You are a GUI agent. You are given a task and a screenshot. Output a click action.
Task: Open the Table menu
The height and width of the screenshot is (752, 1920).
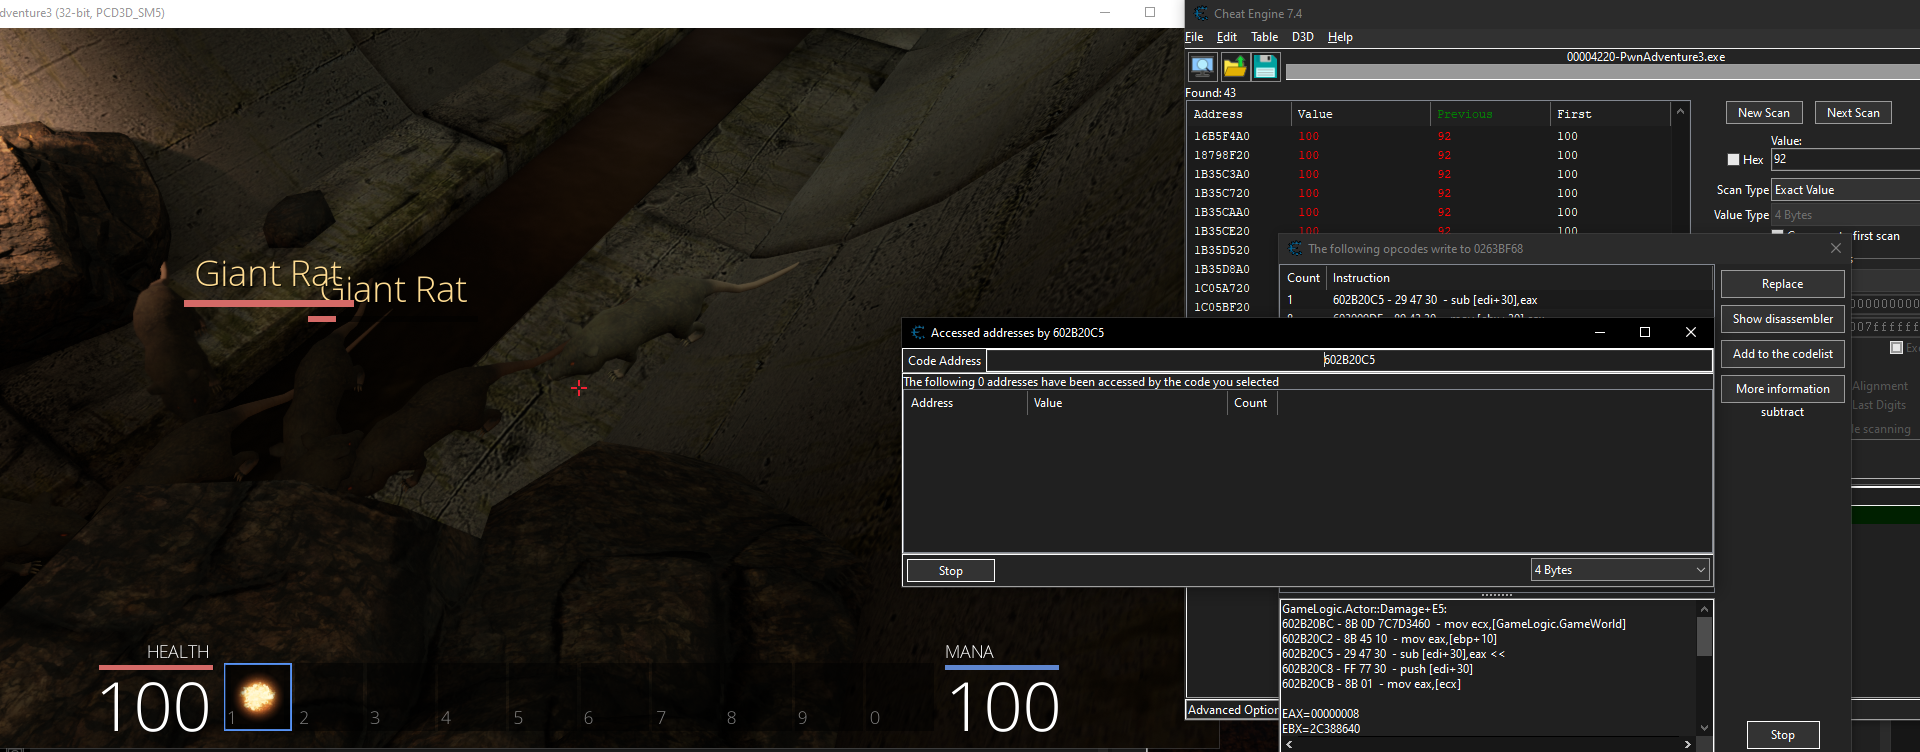click(x=1264, y=37)
